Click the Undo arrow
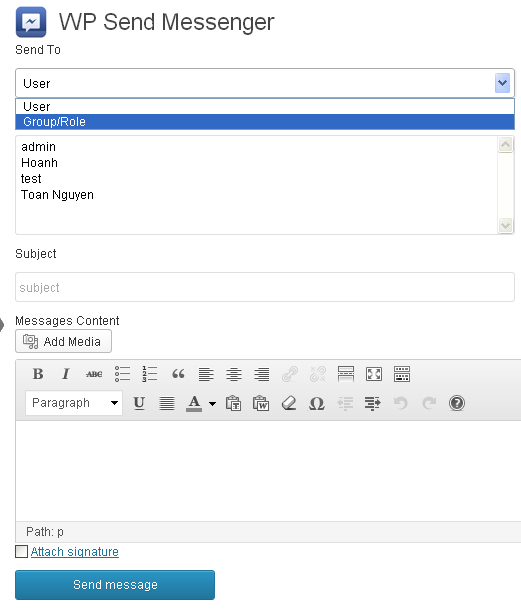521x612 pixels. tap(400, 403)
